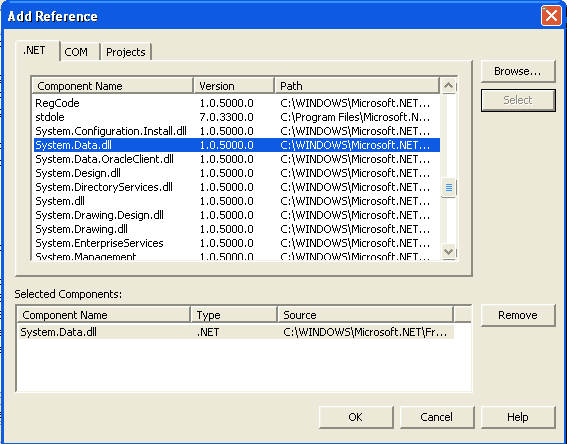Click the Type column header

(234, 315)
